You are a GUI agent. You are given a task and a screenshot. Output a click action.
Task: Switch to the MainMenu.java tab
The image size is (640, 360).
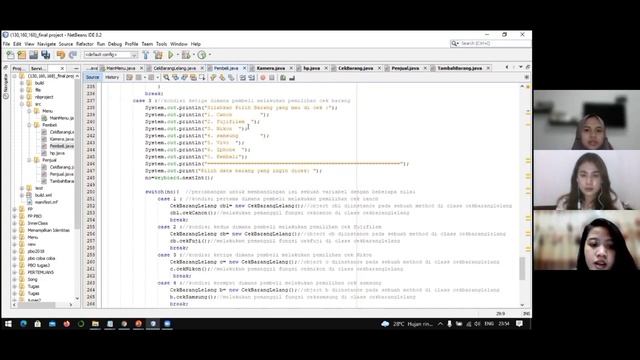coord(120,68)
